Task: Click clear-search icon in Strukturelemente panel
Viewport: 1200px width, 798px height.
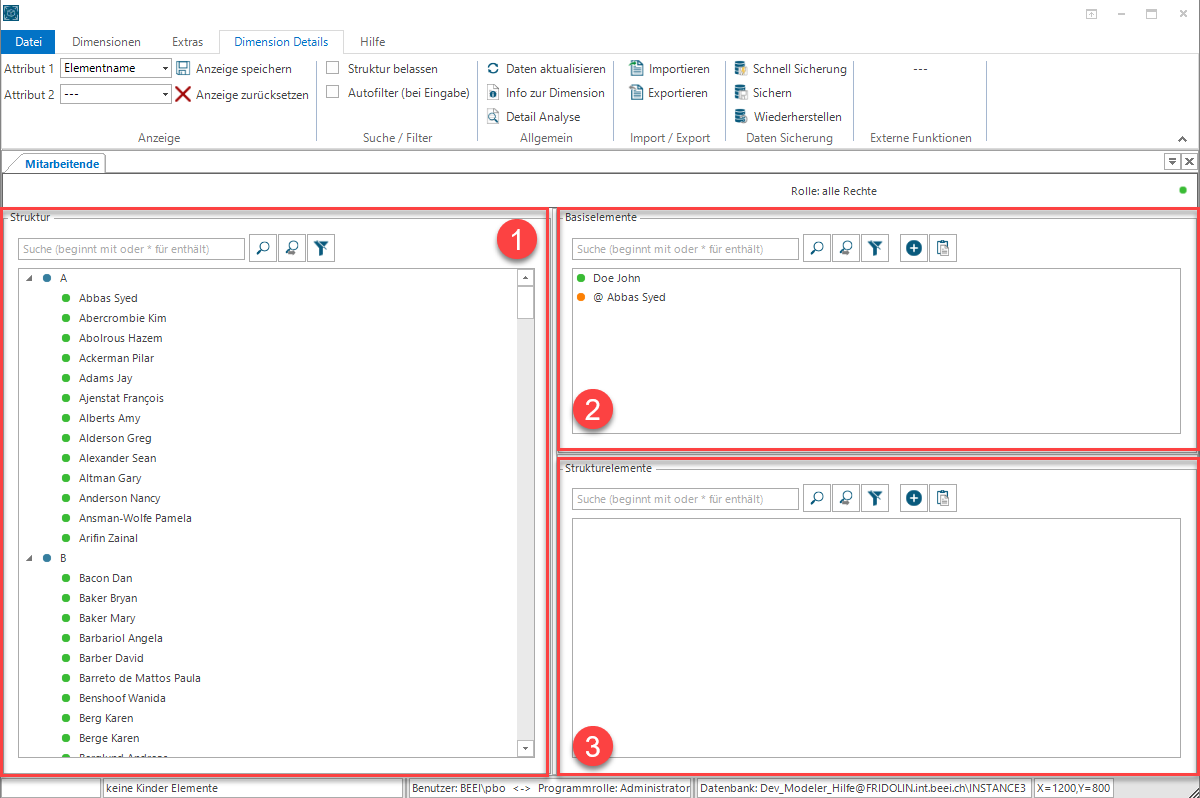Action: click(846, 498)
